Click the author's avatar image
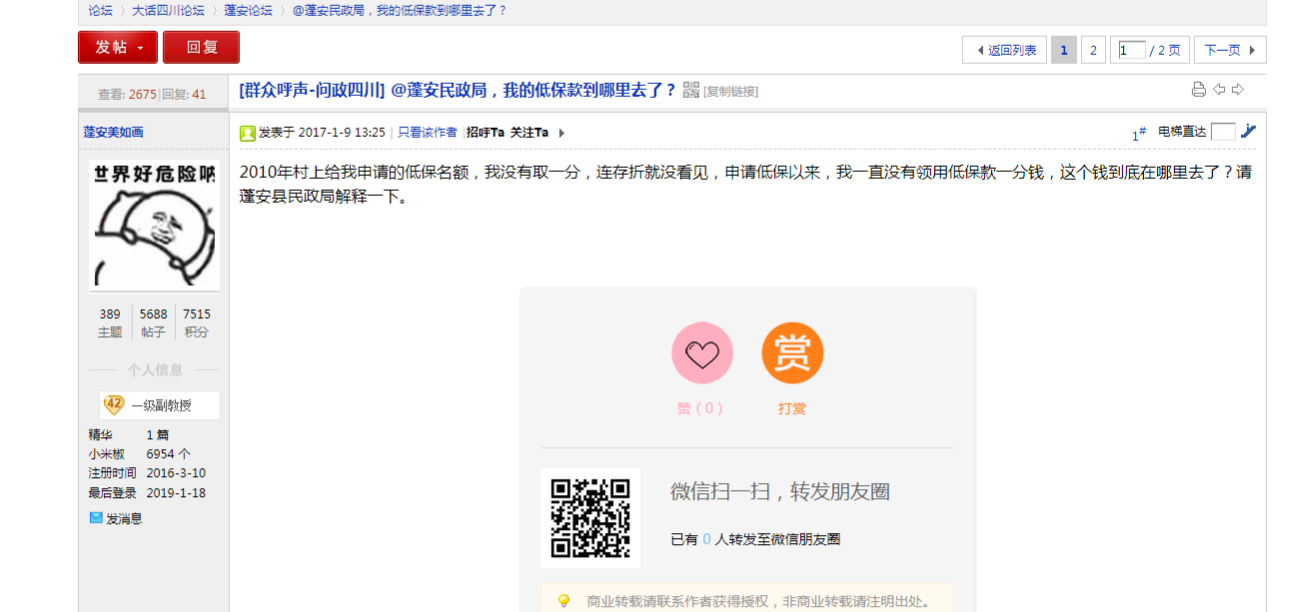 coord(154,225)
